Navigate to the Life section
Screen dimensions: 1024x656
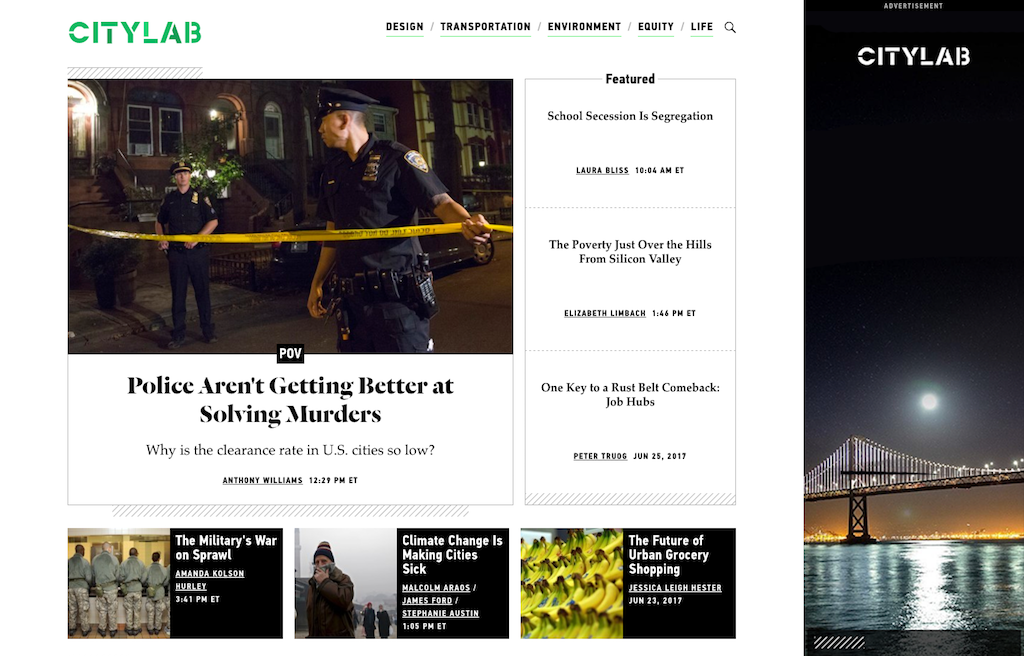point(702,27)
